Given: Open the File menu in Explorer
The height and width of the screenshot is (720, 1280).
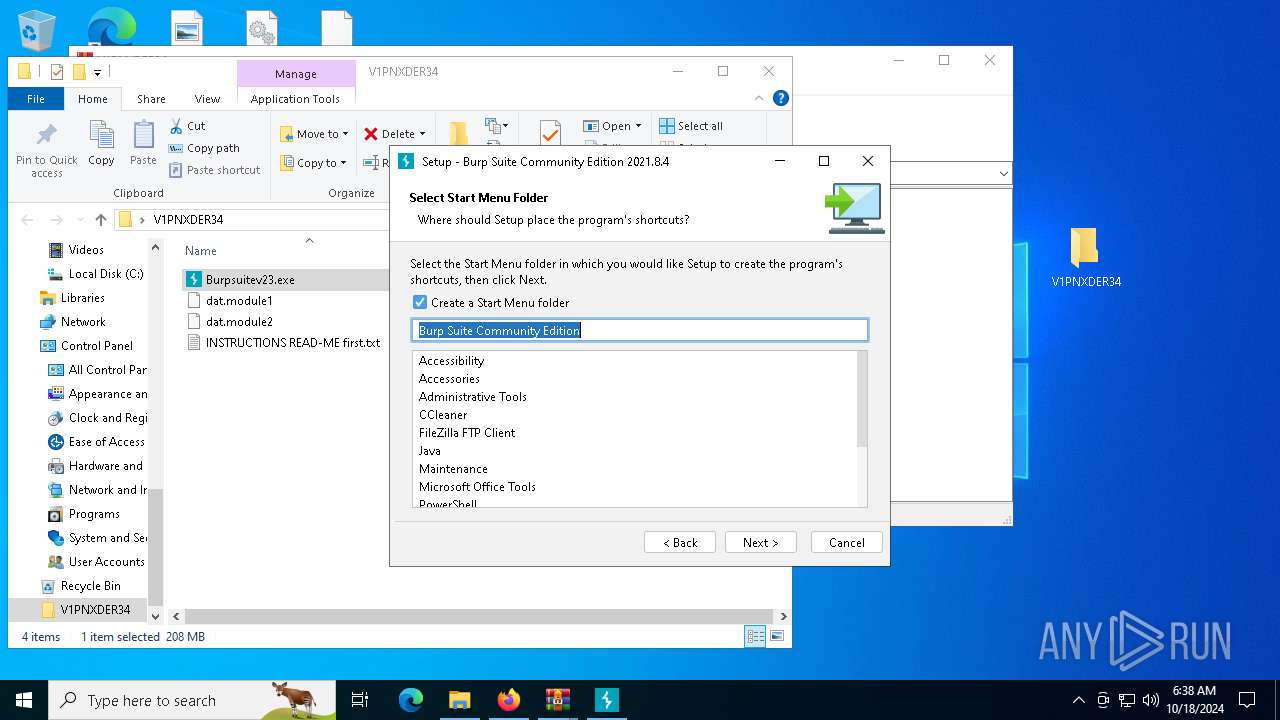Looking at the screenshot, I should [36, 99].
